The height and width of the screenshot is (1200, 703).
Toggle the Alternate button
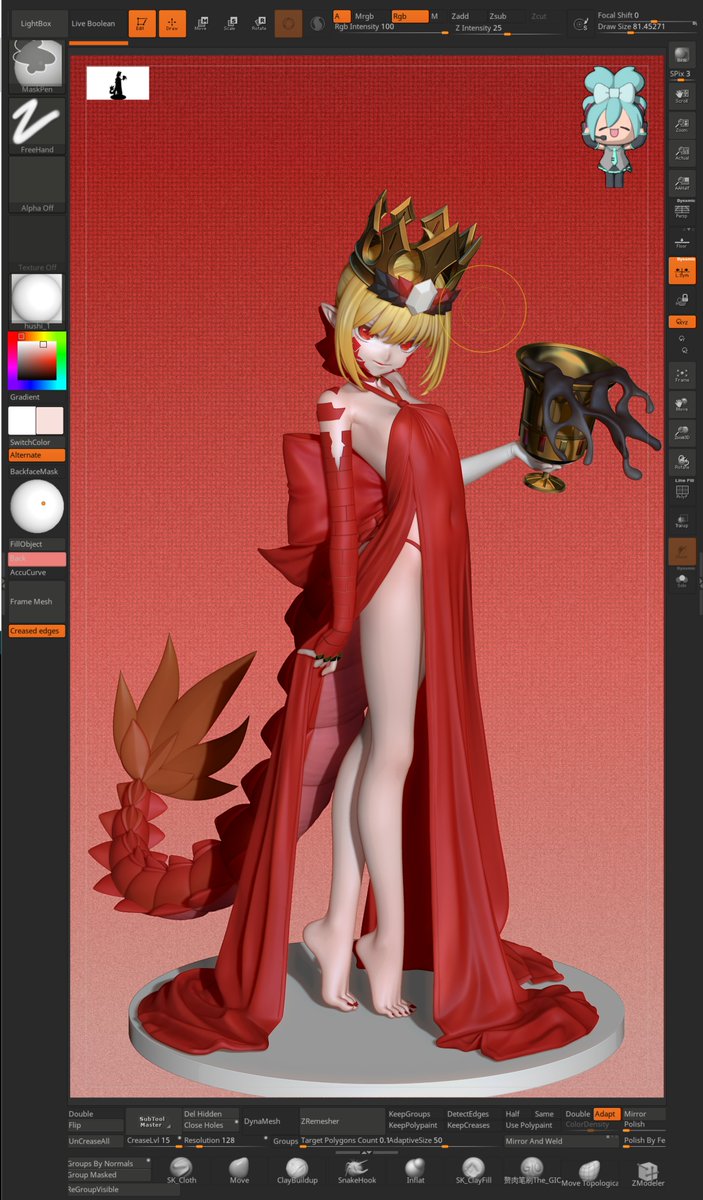tap(37, 455)
